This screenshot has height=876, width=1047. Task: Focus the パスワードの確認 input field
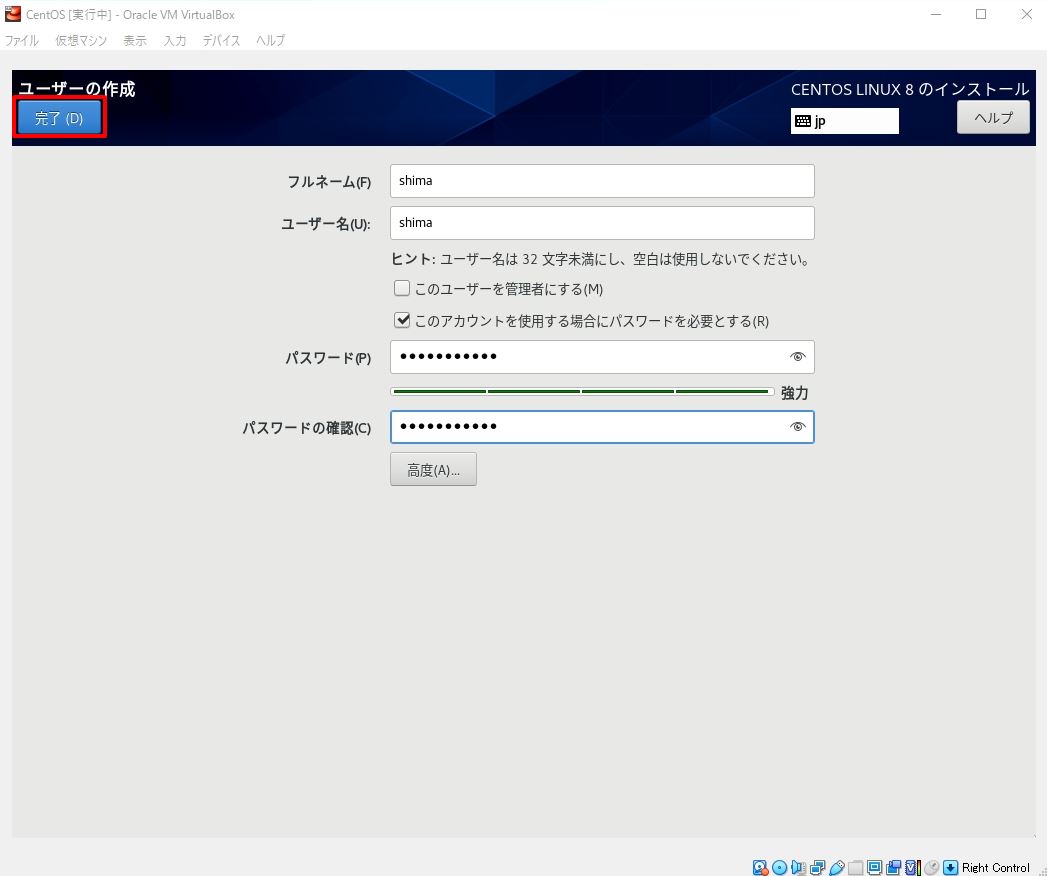602,427
